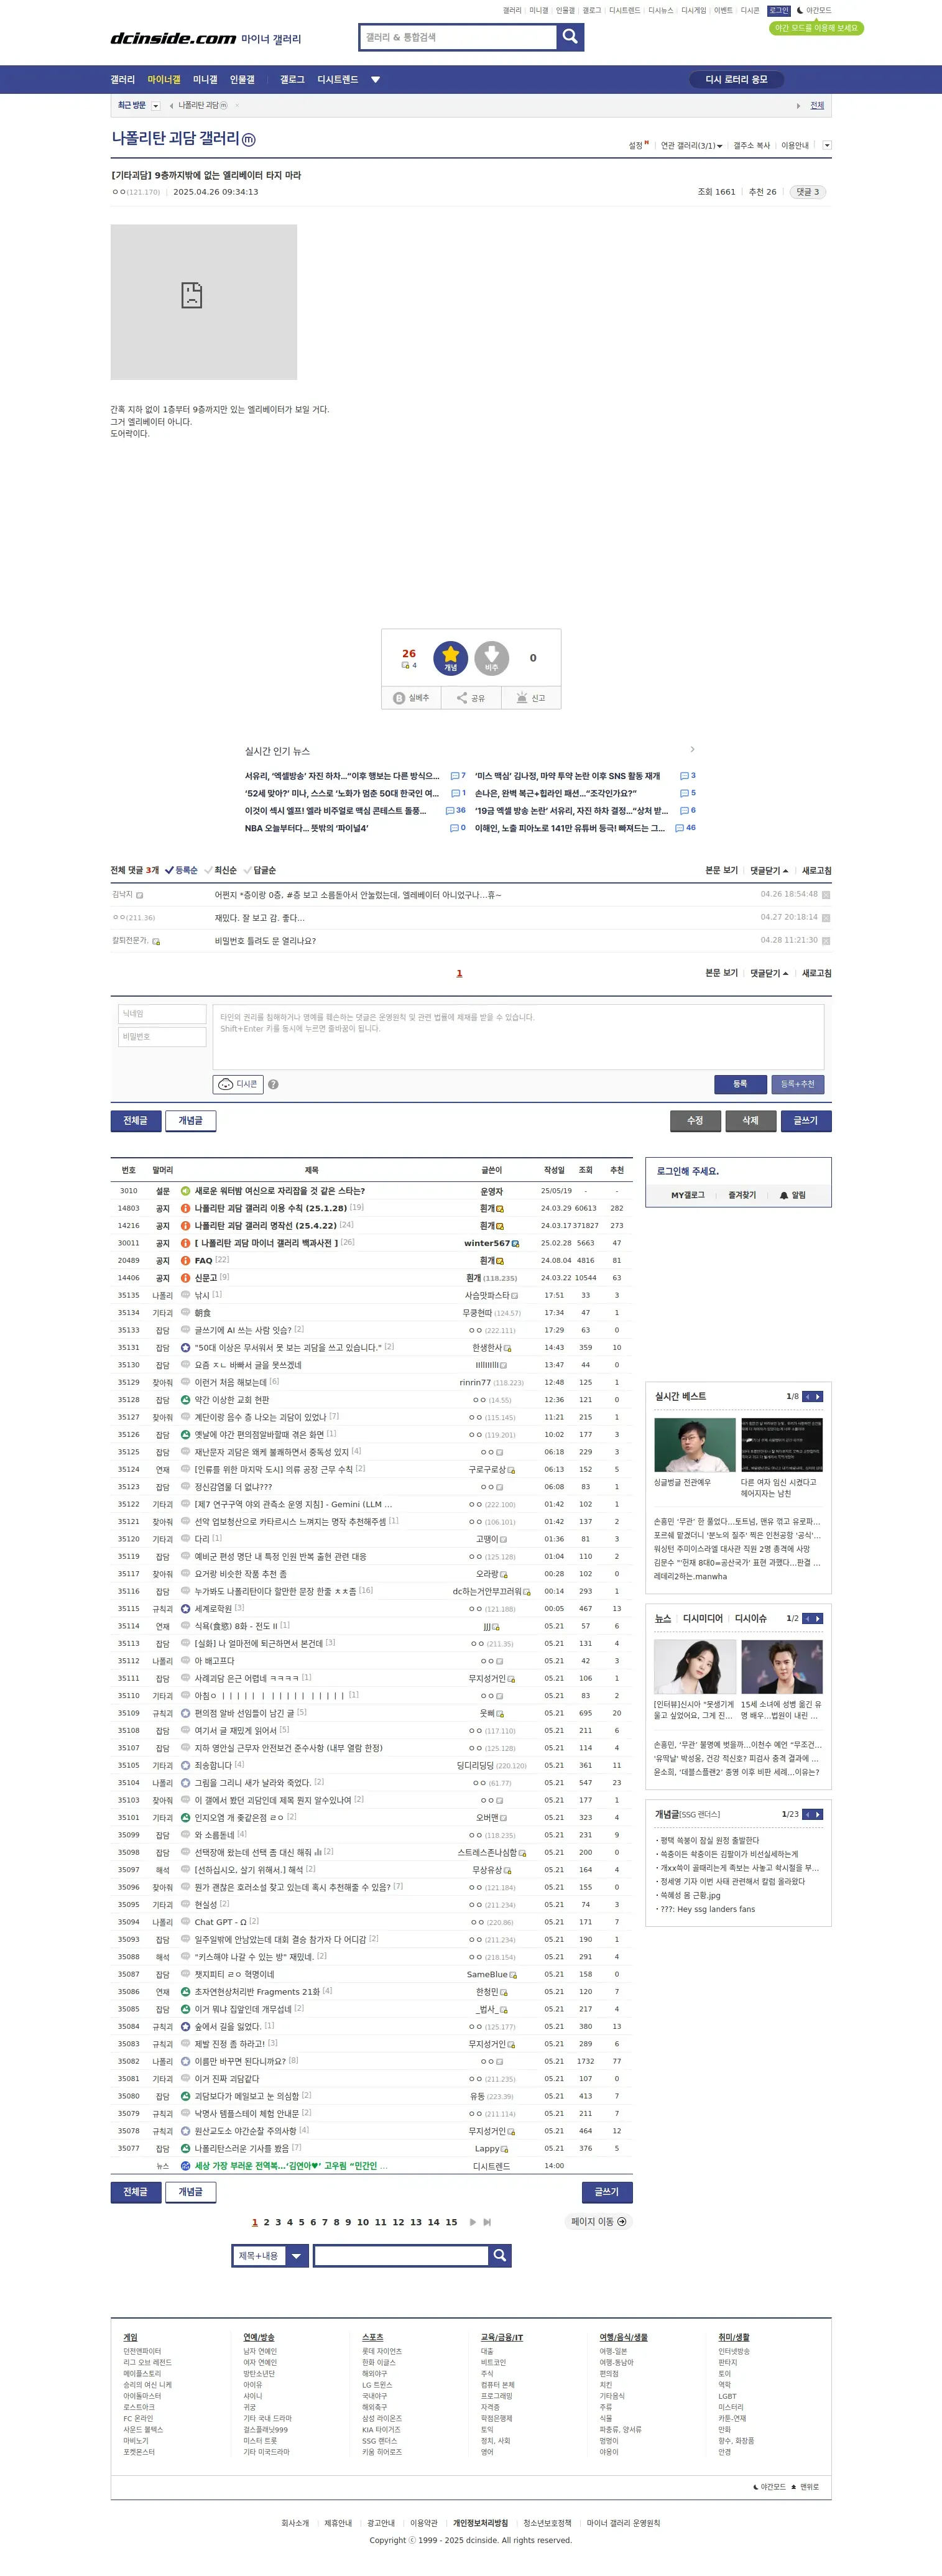Image resolution: width=942 pixels, height=2576 pixels.
Task: Click the search magnifier button in the header
Action: (570, 37)
